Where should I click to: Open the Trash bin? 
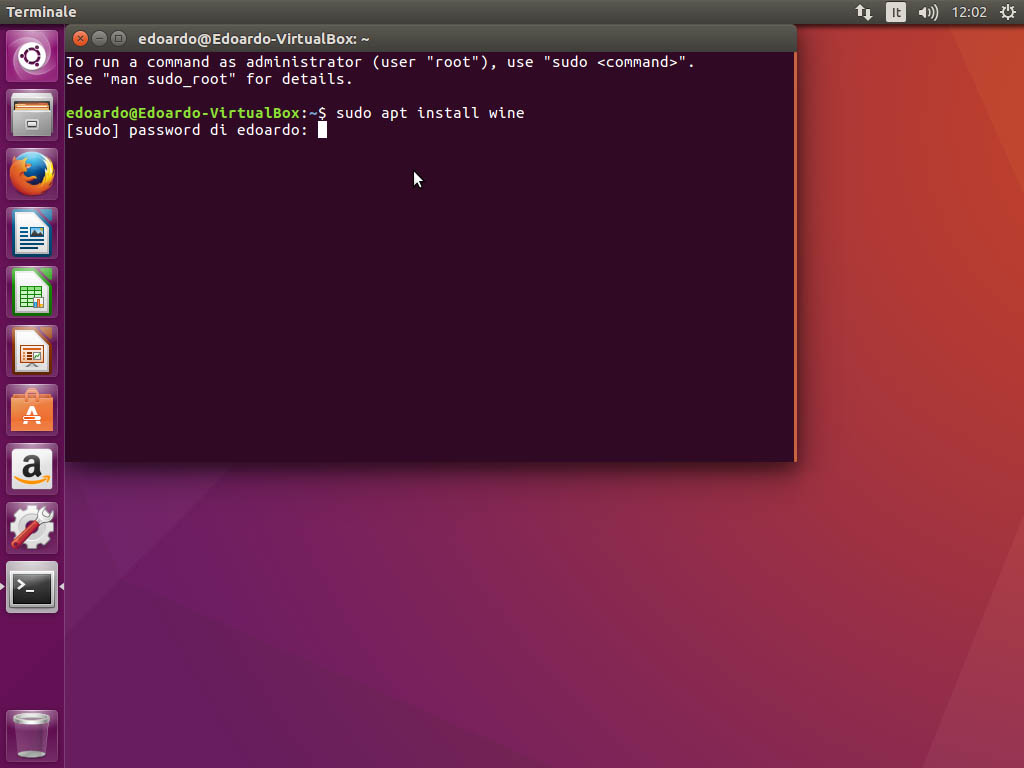coord(33,735)
